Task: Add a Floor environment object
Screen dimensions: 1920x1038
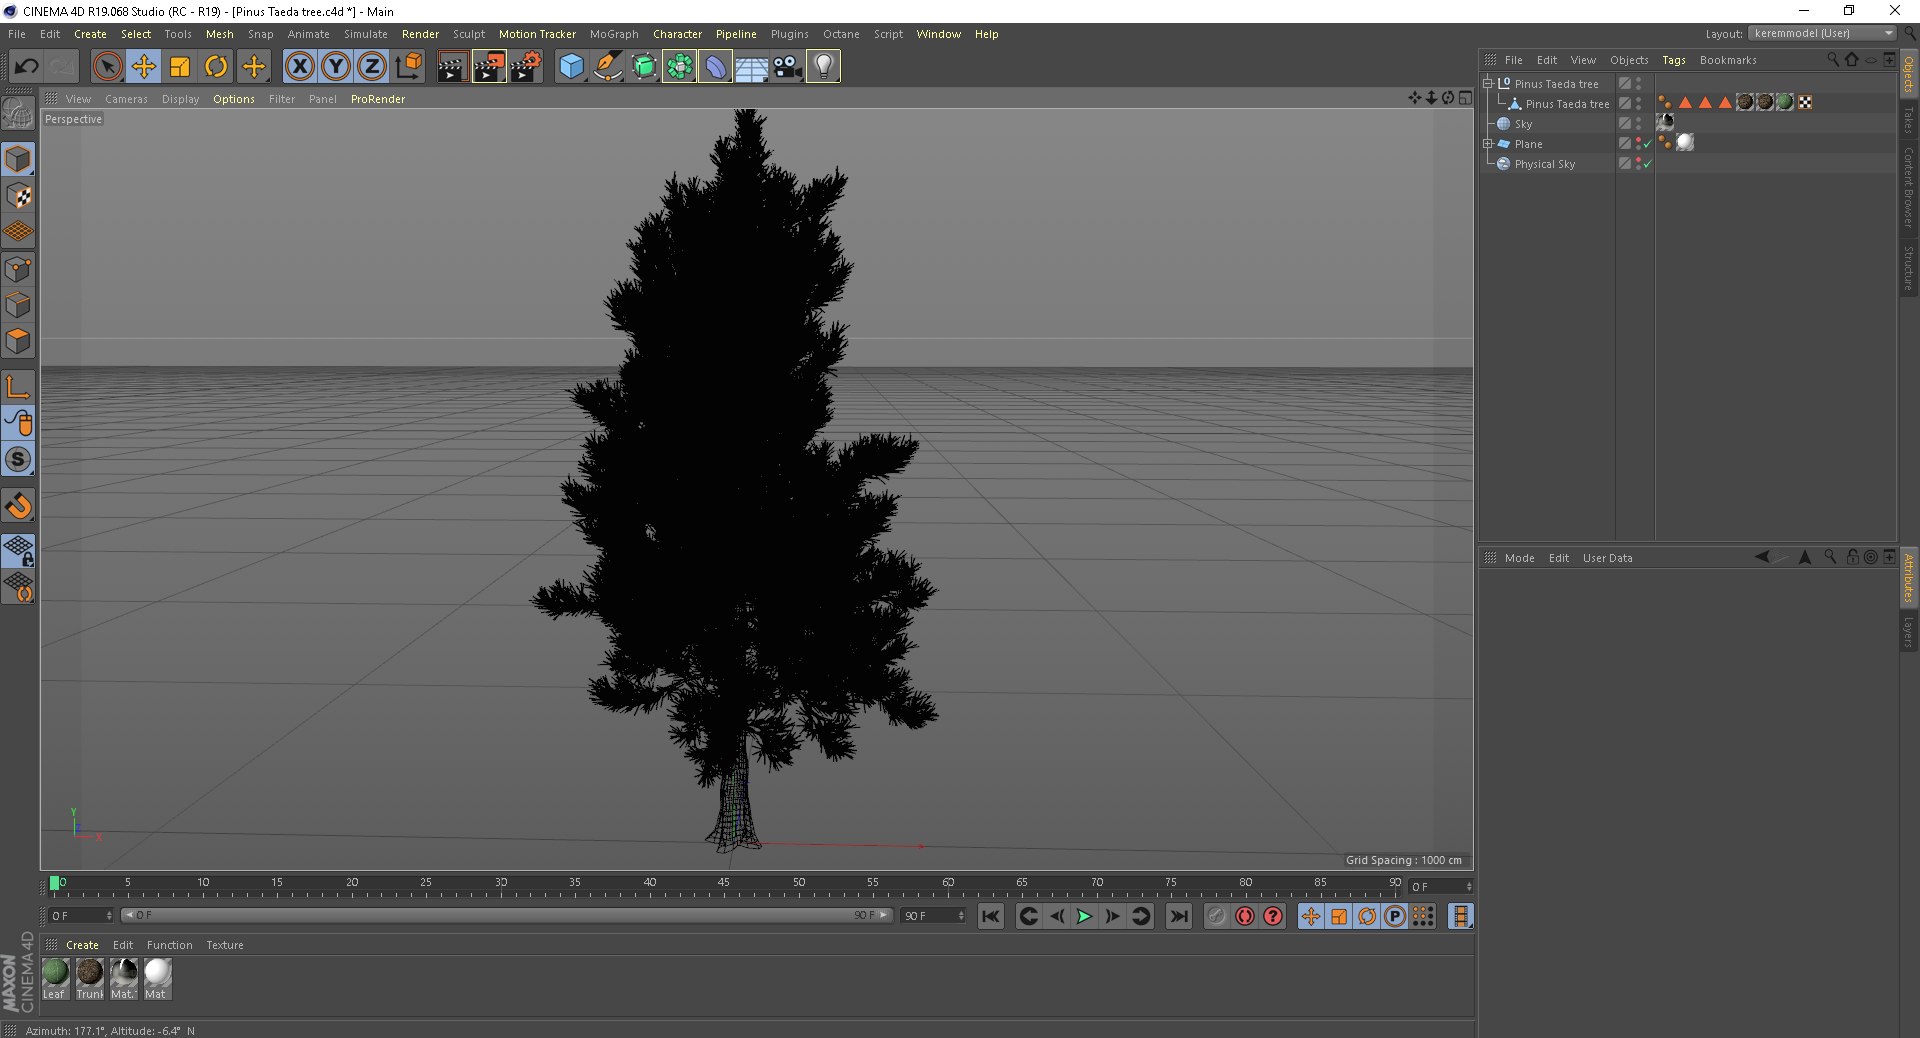Action: (x=751, y=67)
